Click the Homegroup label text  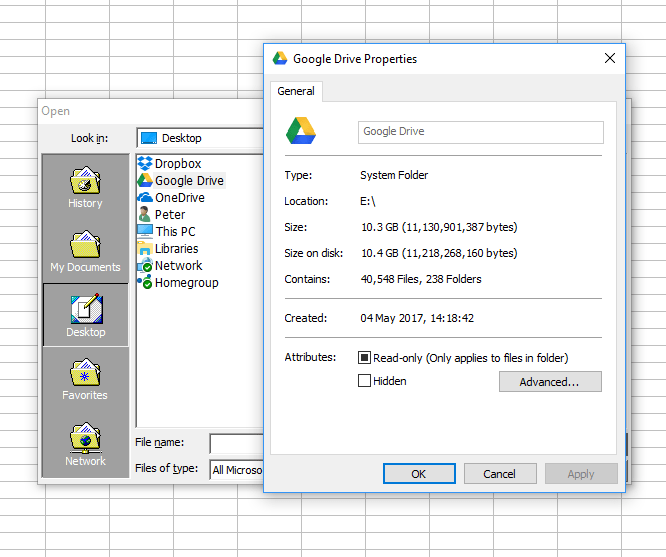(x=186, y=283)
